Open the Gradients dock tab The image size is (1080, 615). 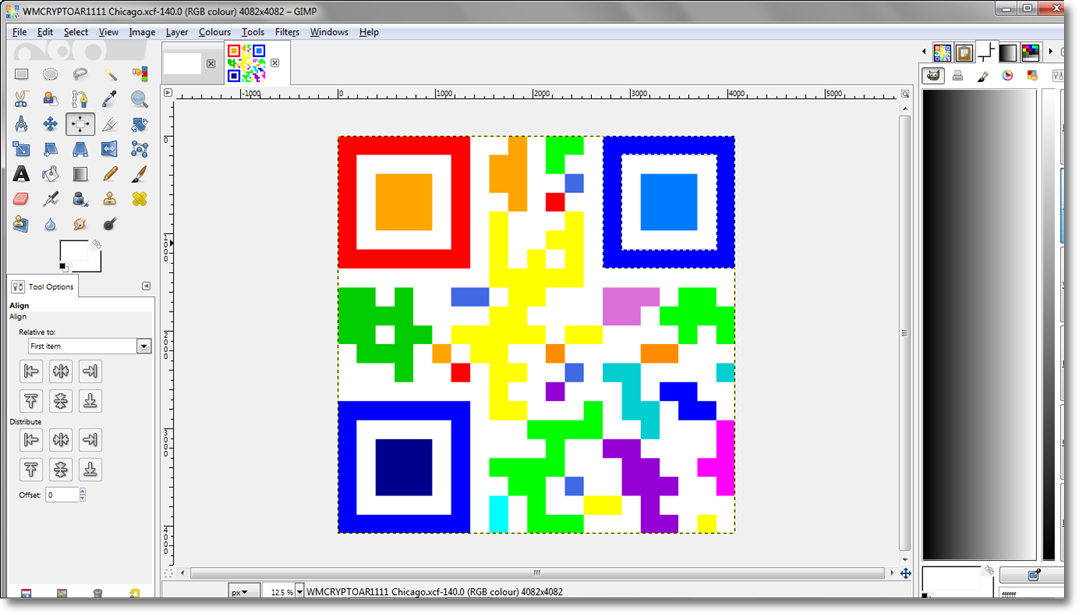click(x=1008, y=52)
